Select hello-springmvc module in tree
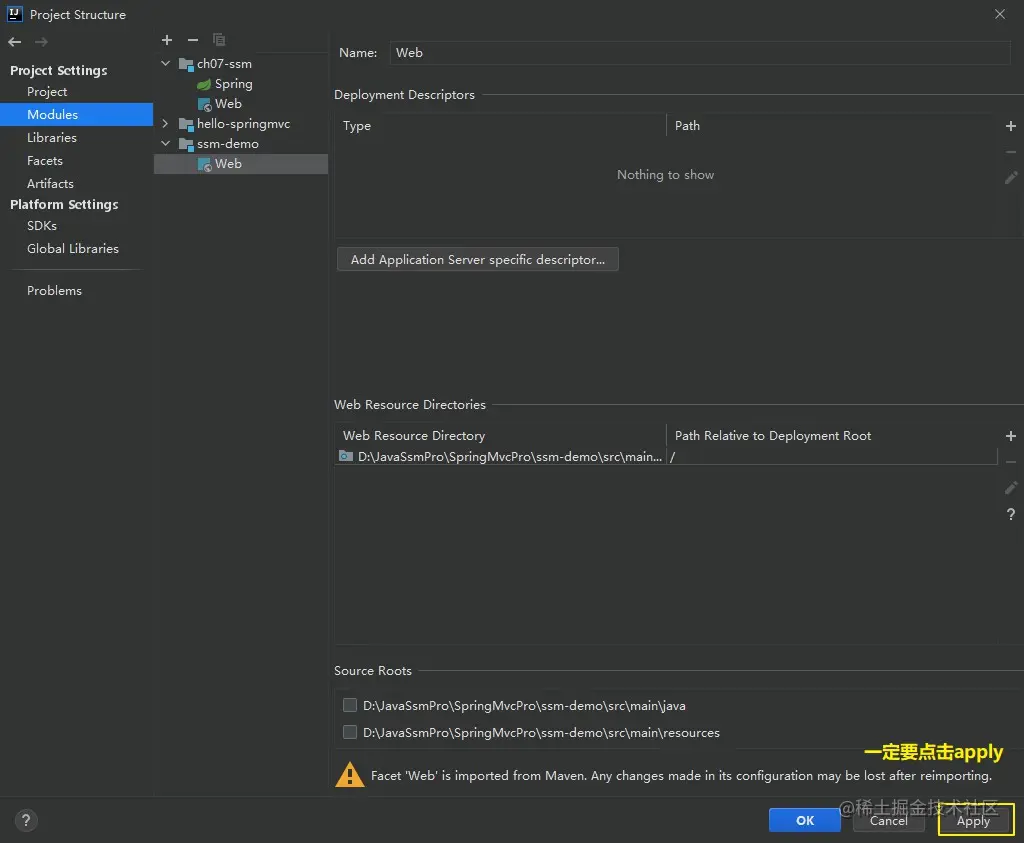This screenshot has width=1024, height=843. point(243,124)
